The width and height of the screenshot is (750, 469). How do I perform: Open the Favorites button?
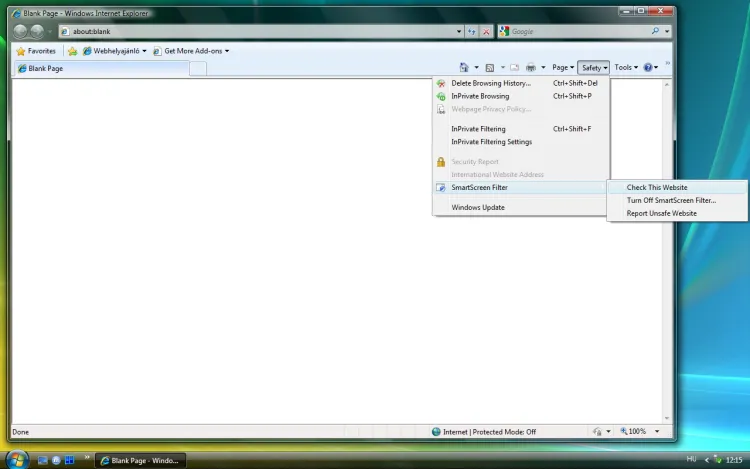click(36, 50)
